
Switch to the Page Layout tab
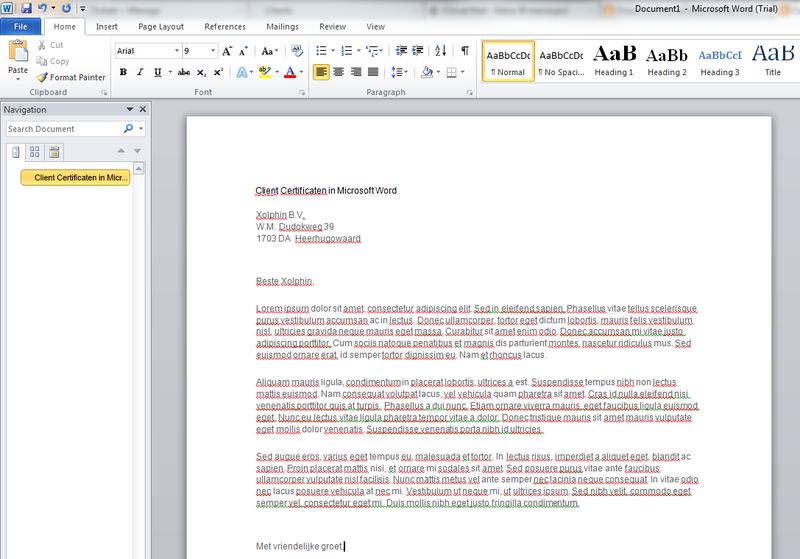[160, 27]
